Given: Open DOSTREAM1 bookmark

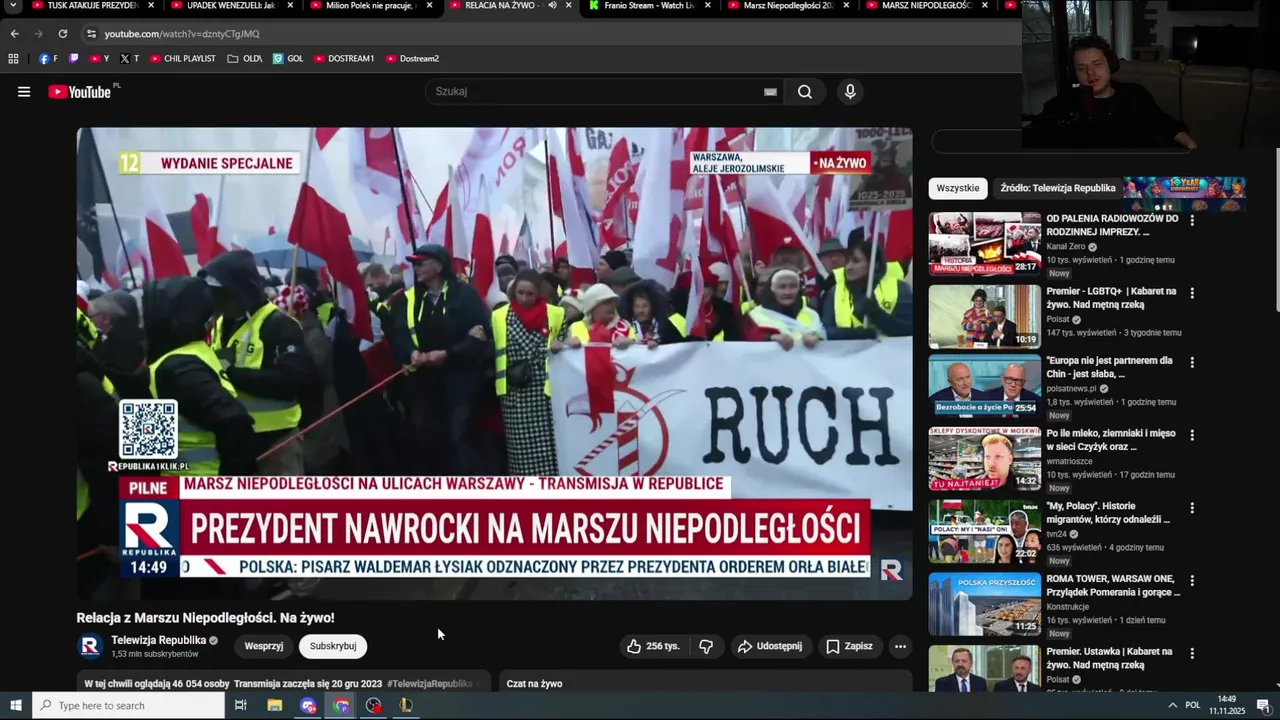Looking at the screenshot, I should (x=343, y=59).
